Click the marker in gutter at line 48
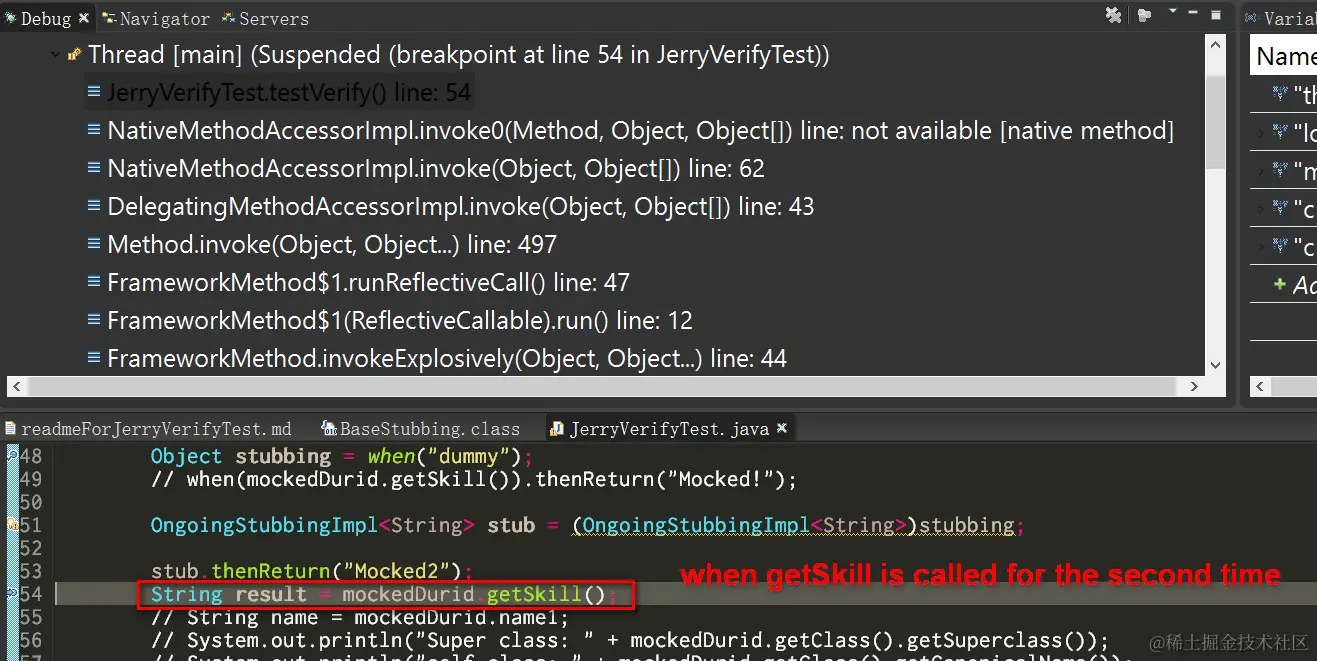The image size is (1317, 661). (x=12, y=456)
